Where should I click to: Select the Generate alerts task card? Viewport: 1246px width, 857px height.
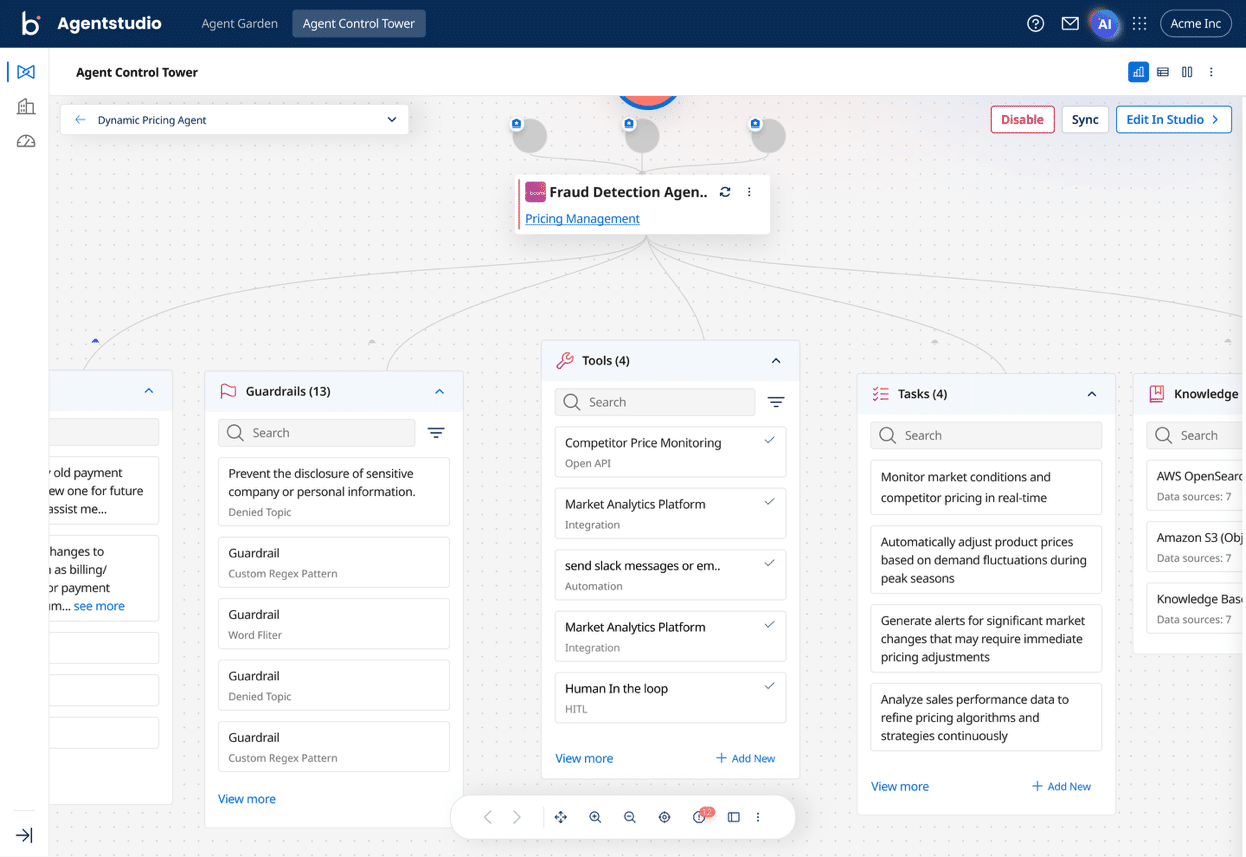tap(986, 638)
